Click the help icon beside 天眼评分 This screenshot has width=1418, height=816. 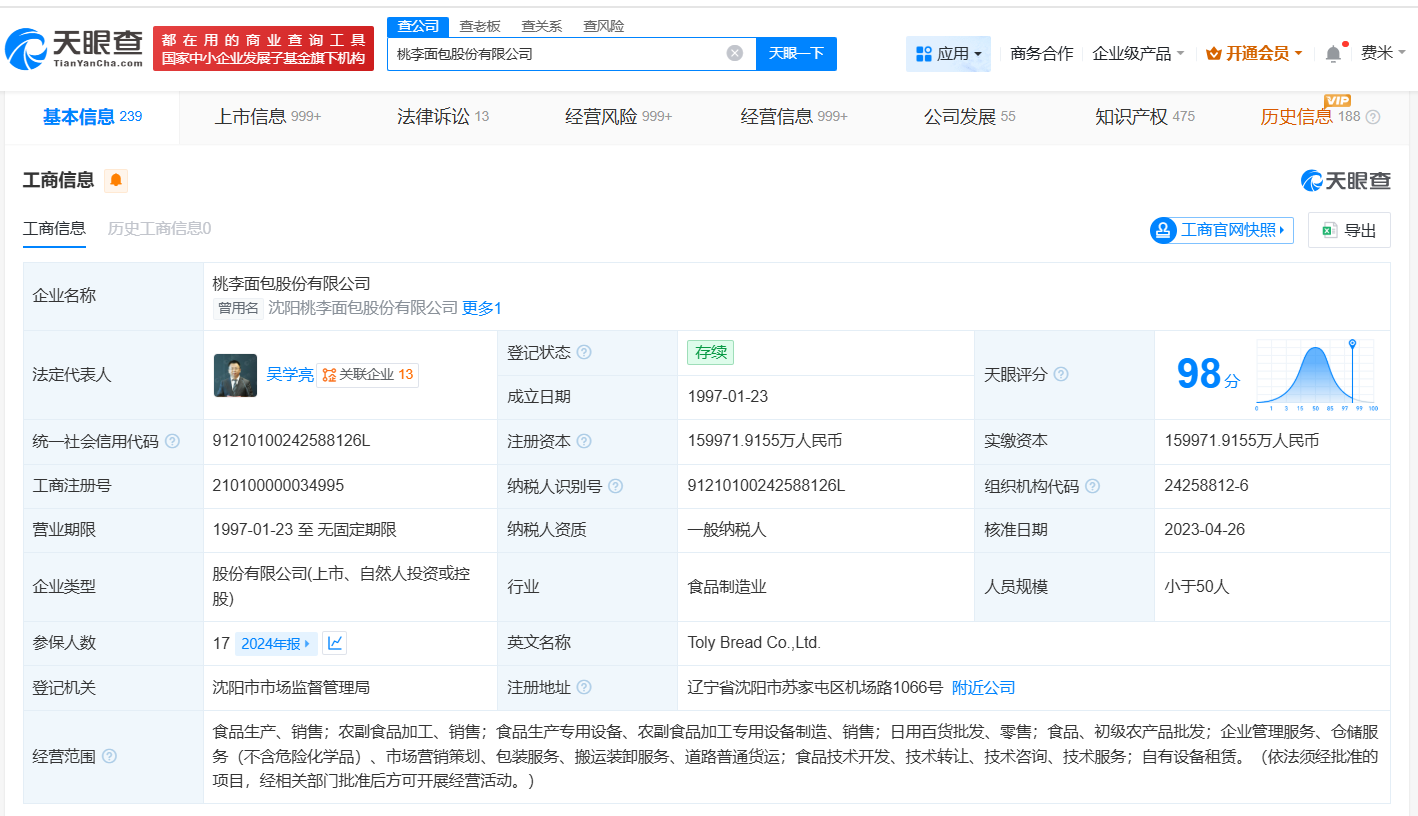click(x=1061, y=374)
